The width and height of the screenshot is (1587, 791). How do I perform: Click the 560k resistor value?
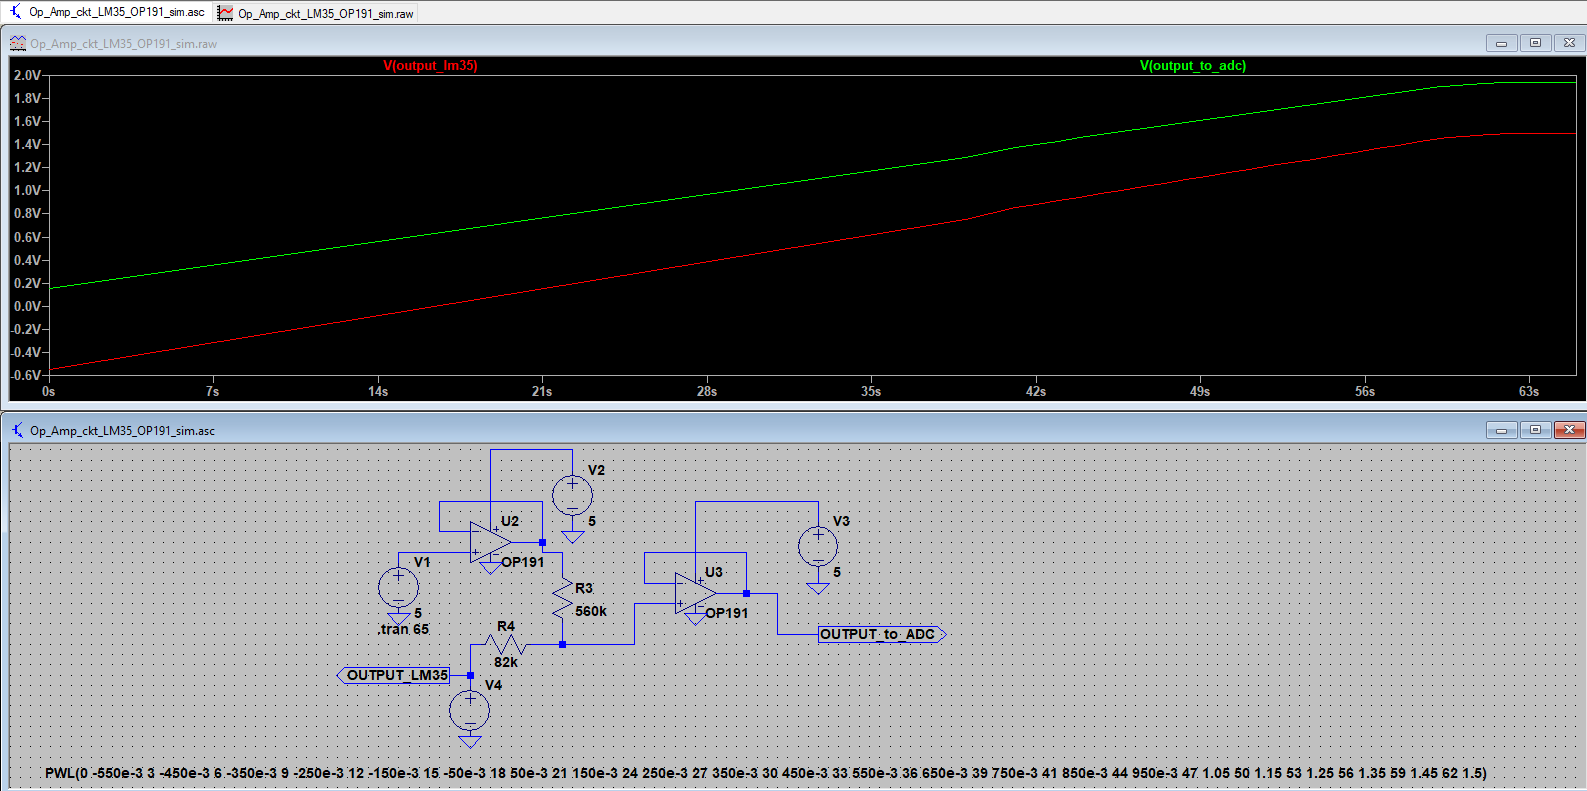[x=591, y=611]
